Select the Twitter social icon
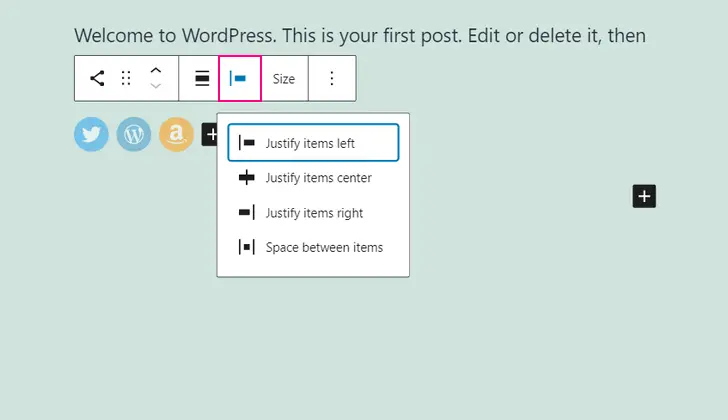Viewport: 728px width, 420px height. (x=91, y=134)
